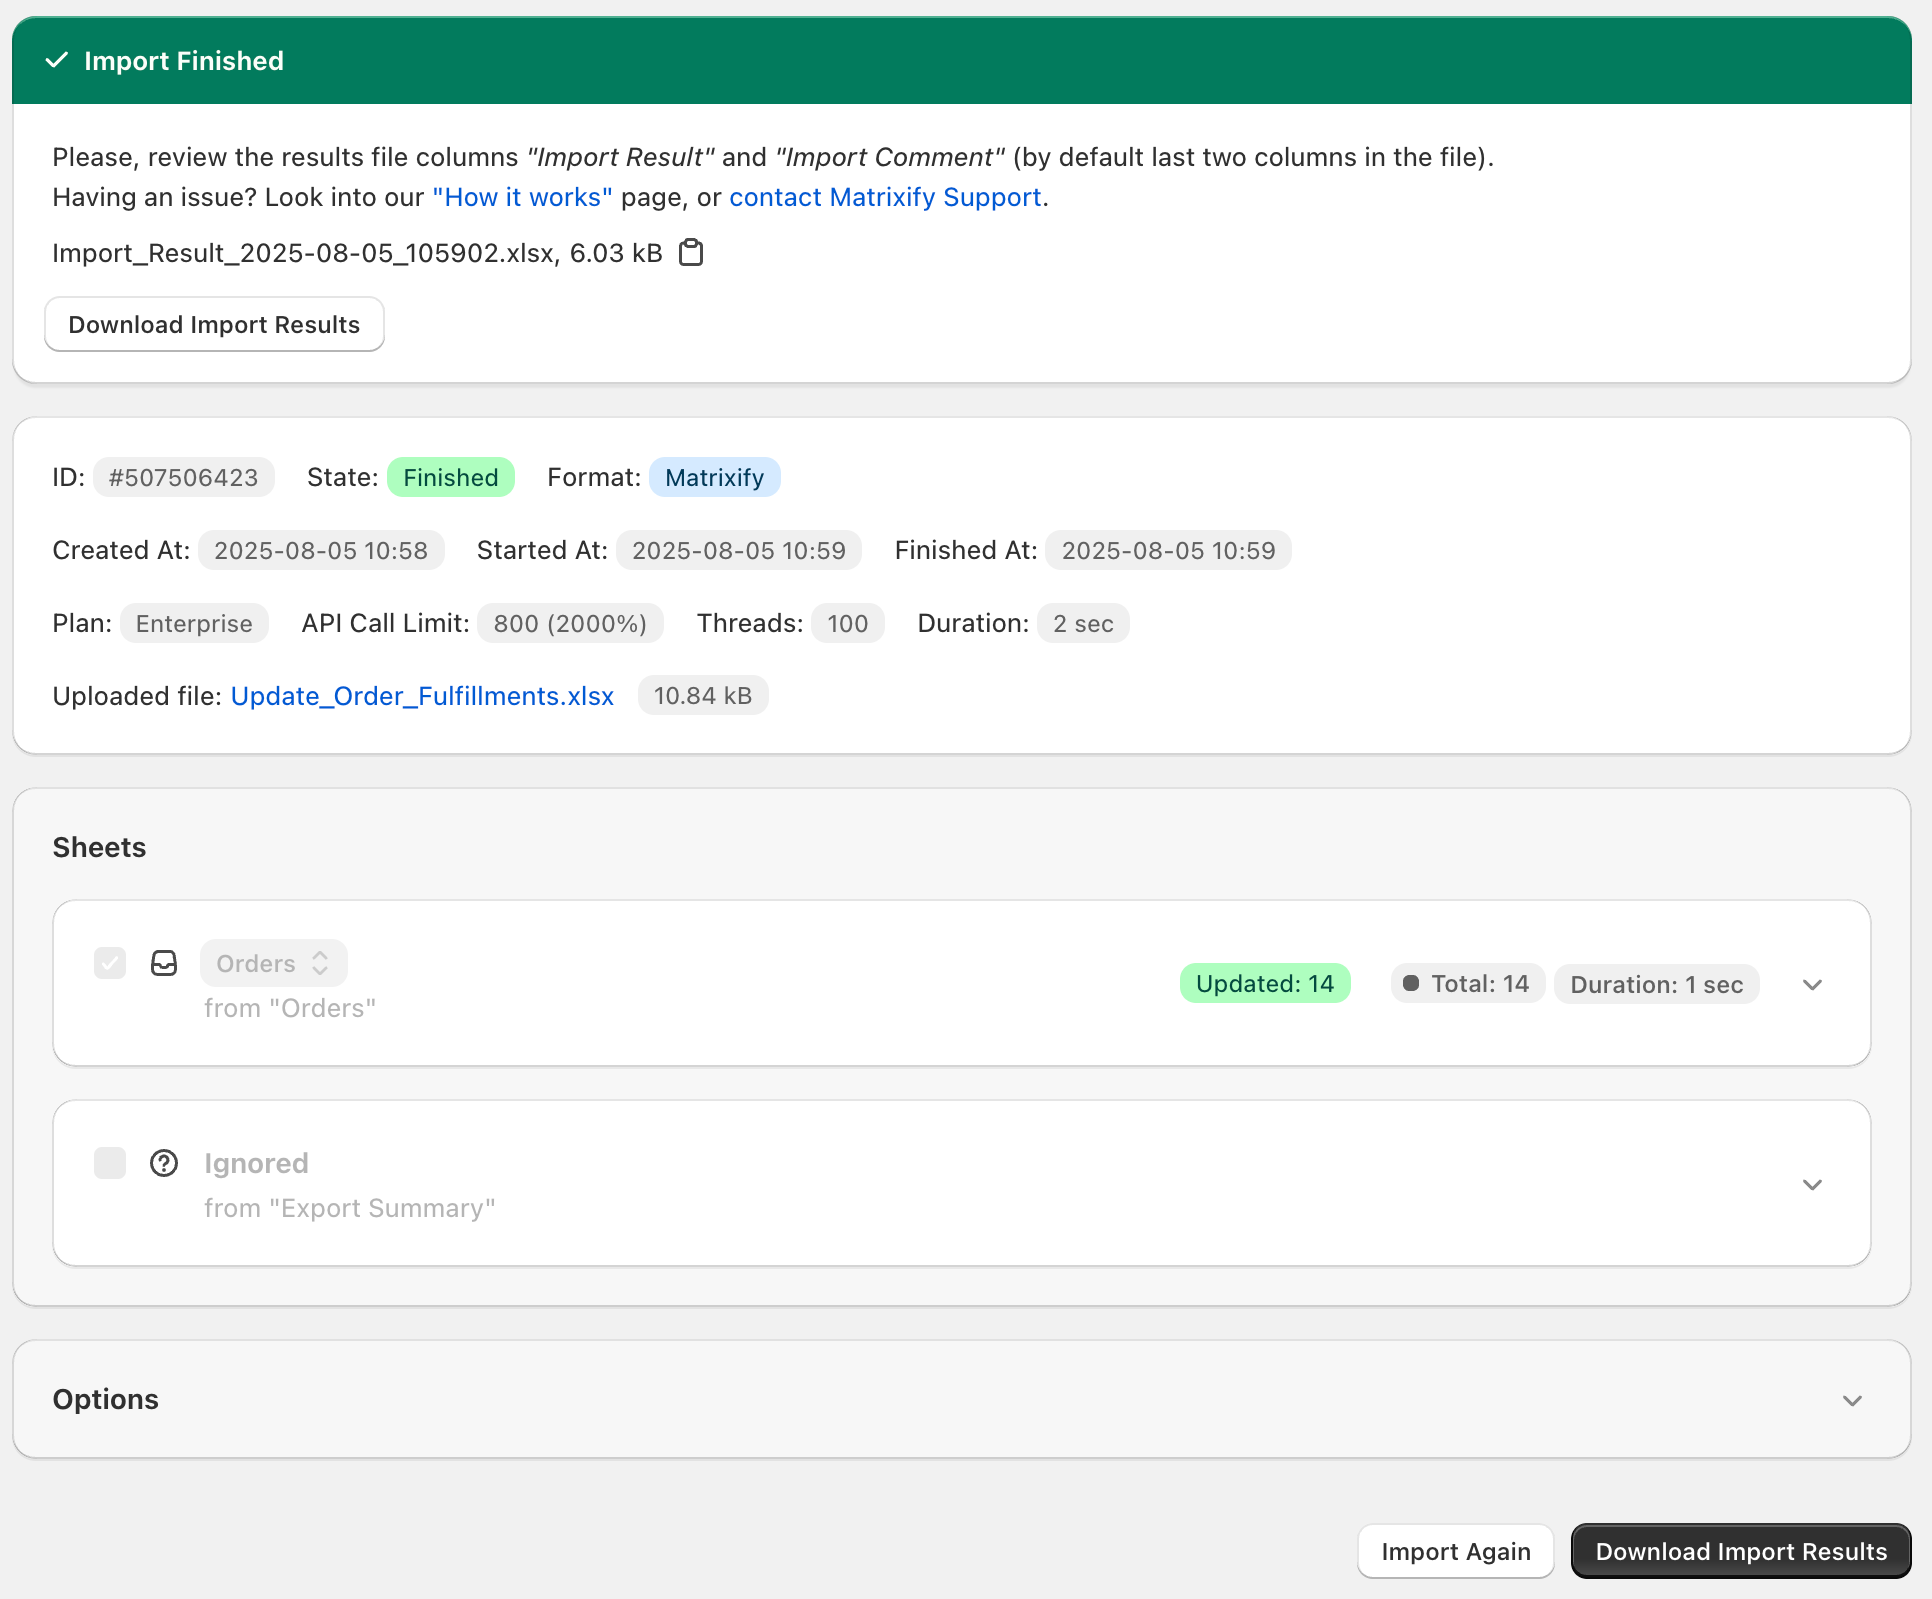This screenshot has width=1932, height=1599.
Task: Toggle the checkbox for the Orders sheet
Action: click(110, 963)
